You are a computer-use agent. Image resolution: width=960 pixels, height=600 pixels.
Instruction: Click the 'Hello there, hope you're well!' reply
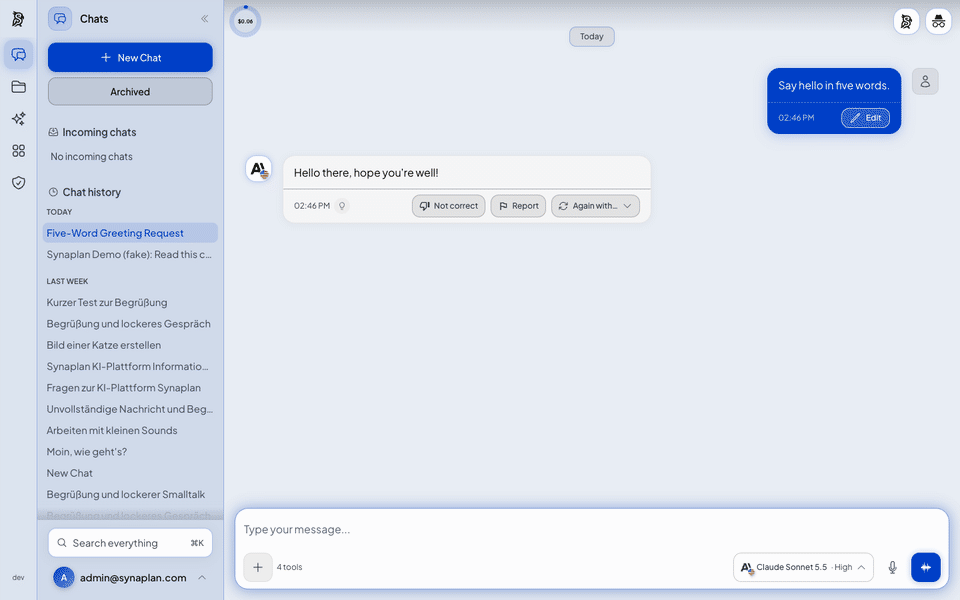(x=366, y=173)
